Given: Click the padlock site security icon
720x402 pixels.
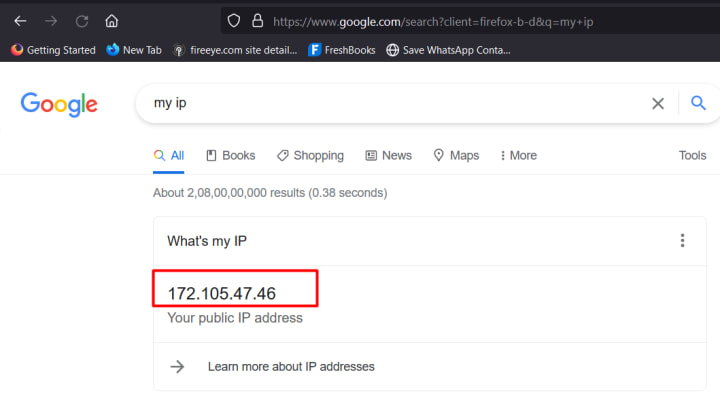Looking at the screenshot, I should pyautogui.click(x=258, y=21).
